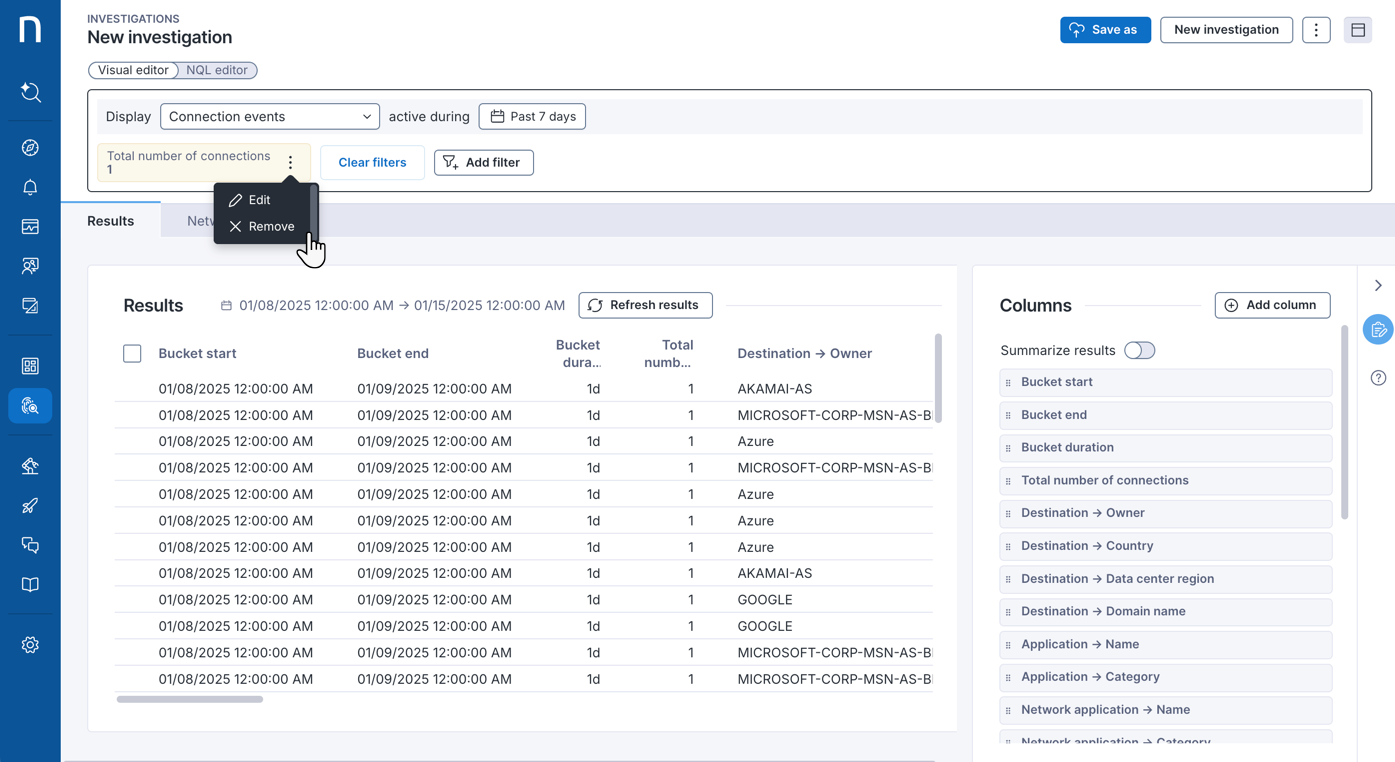Click the help question mark icon

(x=1378, y=378)
